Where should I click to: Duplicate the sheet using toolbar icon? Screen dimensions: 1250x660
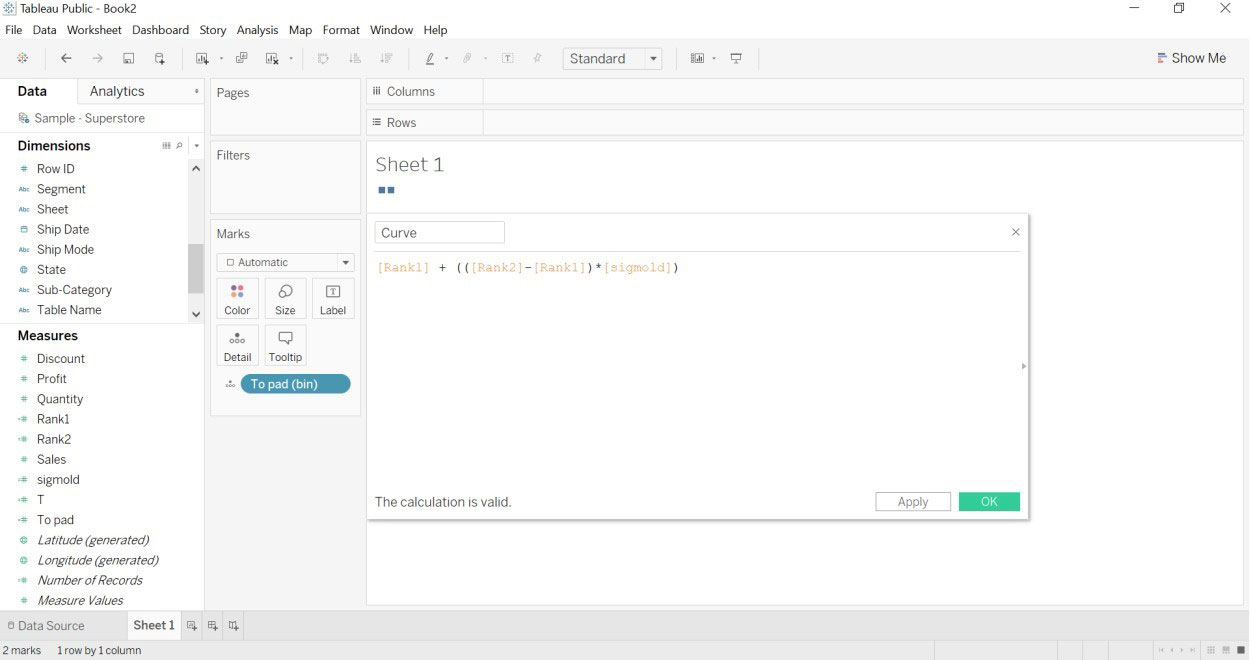click(x=242, y=59)
